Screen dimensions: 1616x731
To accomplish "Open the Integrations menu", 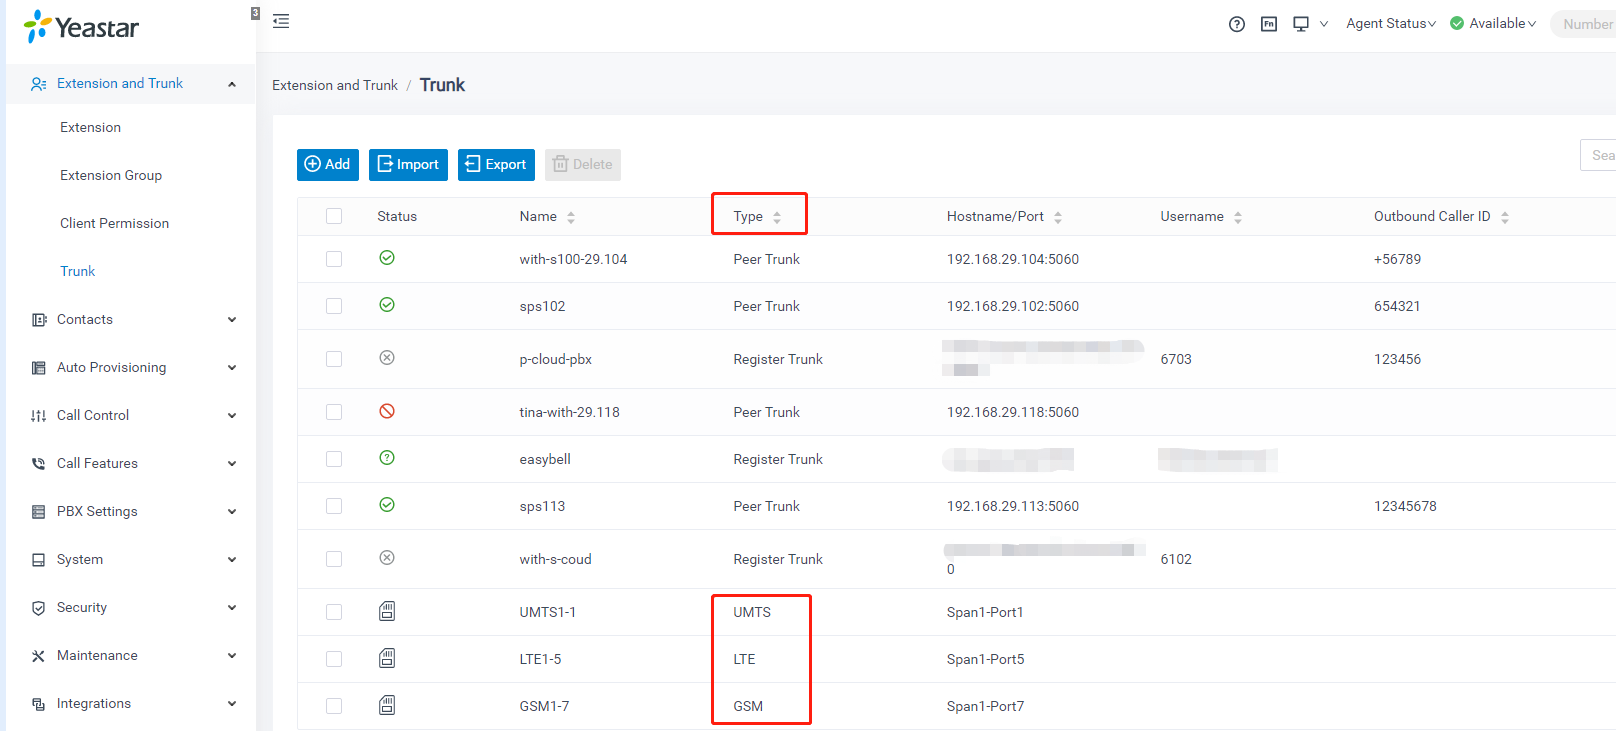I will pyautogui.click(x=131, y=704).
